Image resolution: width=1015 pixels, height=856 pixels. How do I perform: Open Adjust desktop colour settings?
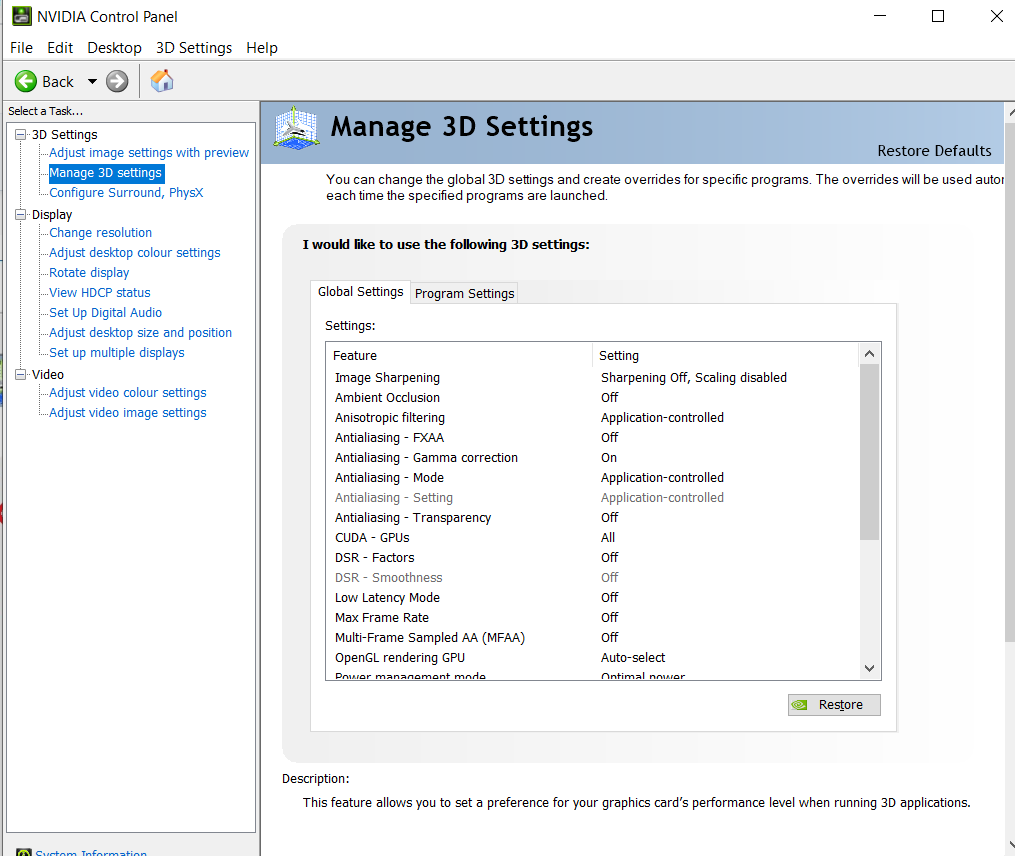[135, 253]
